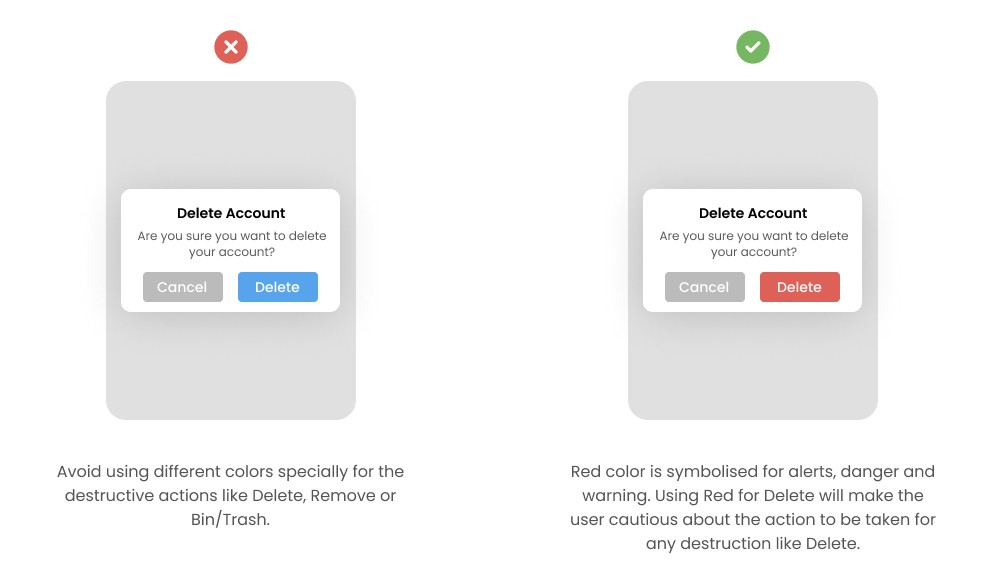
Task: Click gray mockup area below the blue-button dialog
Action: tap(231, 366)
